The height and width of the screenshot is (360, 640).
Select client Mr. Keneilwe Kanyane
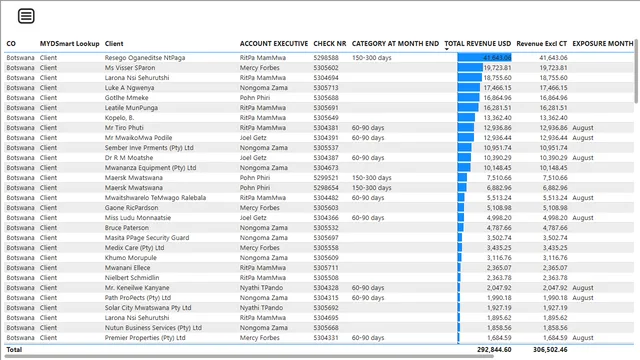click(x=137, y=288)
